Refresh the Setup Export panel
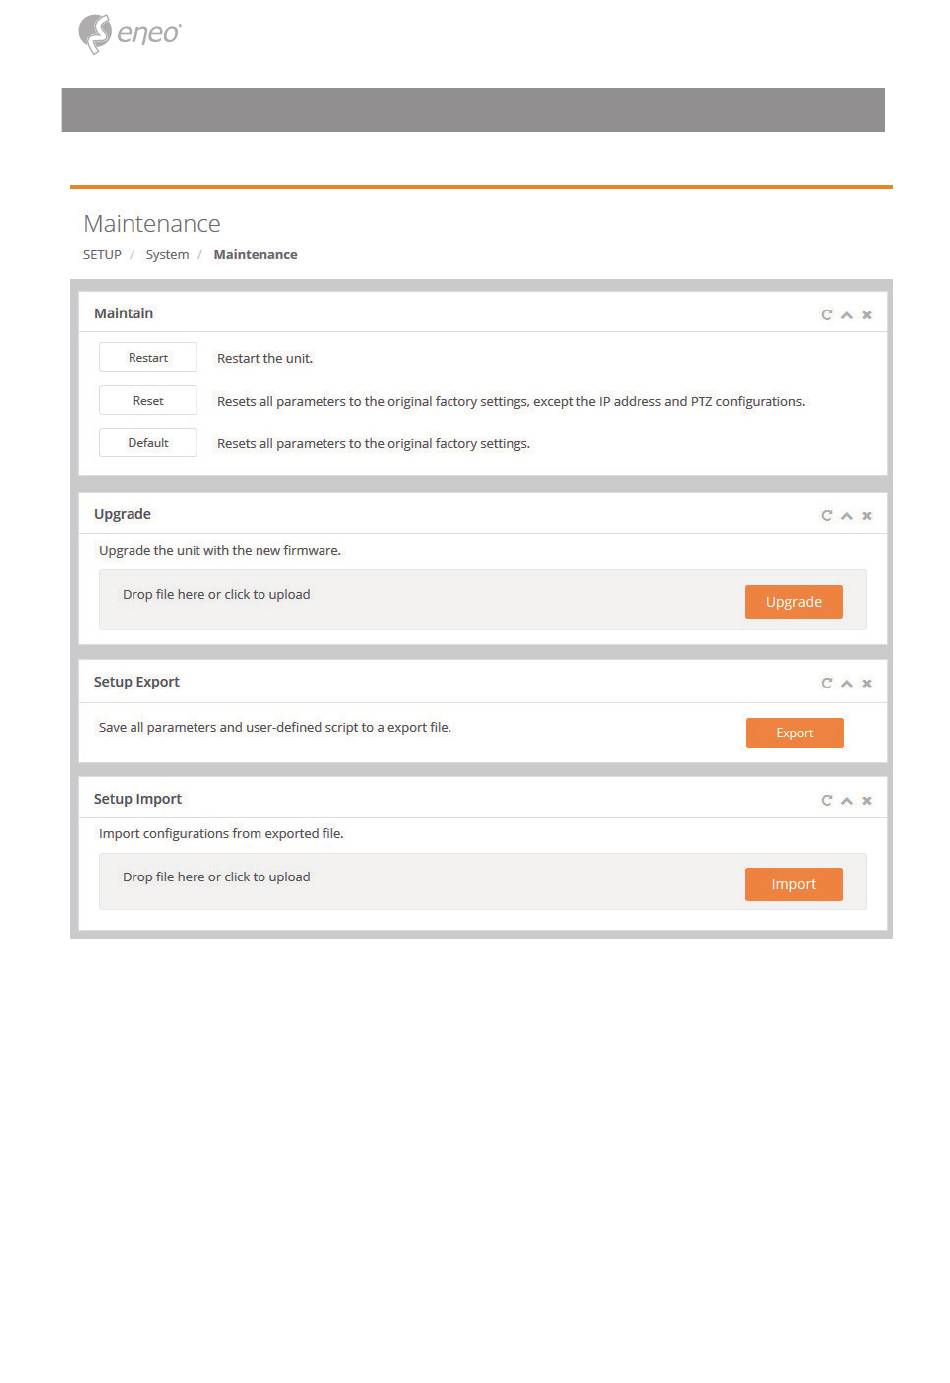The image size is (950, 1383). 827,684
